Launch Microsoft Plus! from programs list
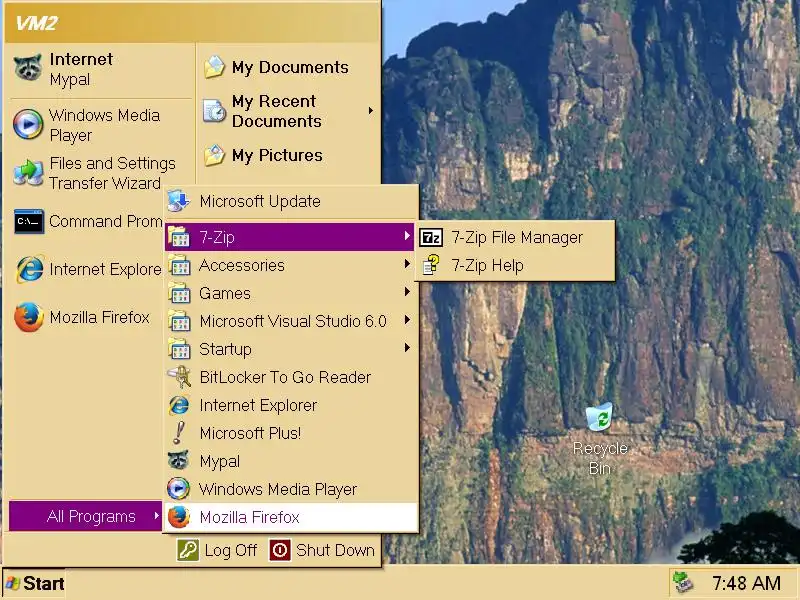 coord(291,433)
